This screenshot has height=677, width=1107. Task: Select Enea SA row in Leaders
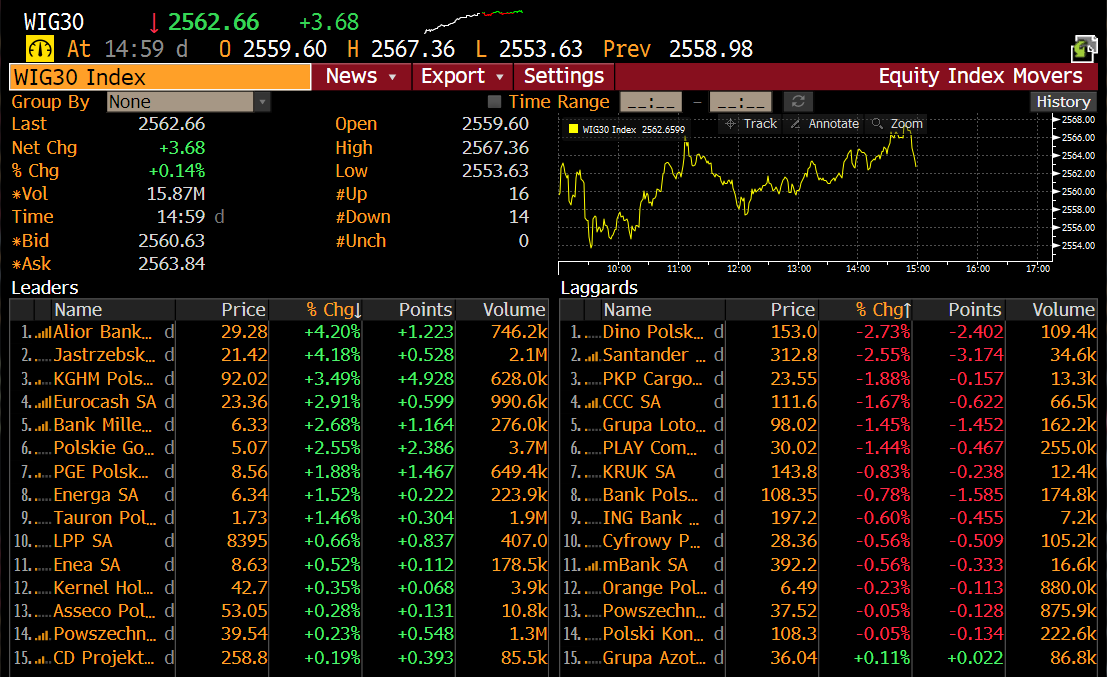click(x=280, y=565)
